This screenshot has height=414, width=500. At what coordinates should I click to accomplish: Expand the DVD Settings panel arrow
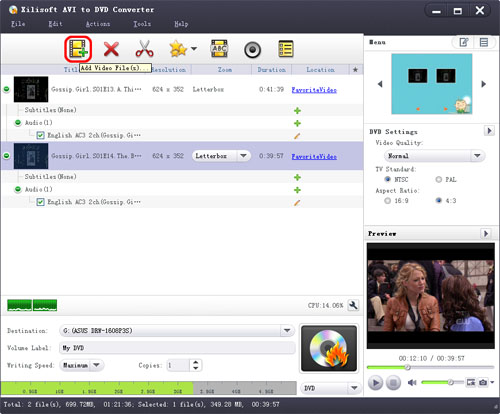489,131
